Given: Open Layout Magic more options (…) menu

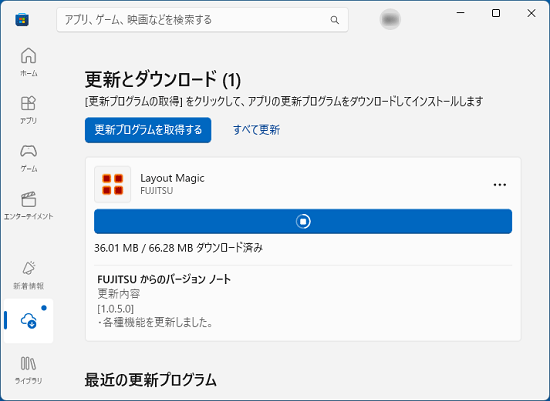Looking at the screenshot, I should pos(499,185).
